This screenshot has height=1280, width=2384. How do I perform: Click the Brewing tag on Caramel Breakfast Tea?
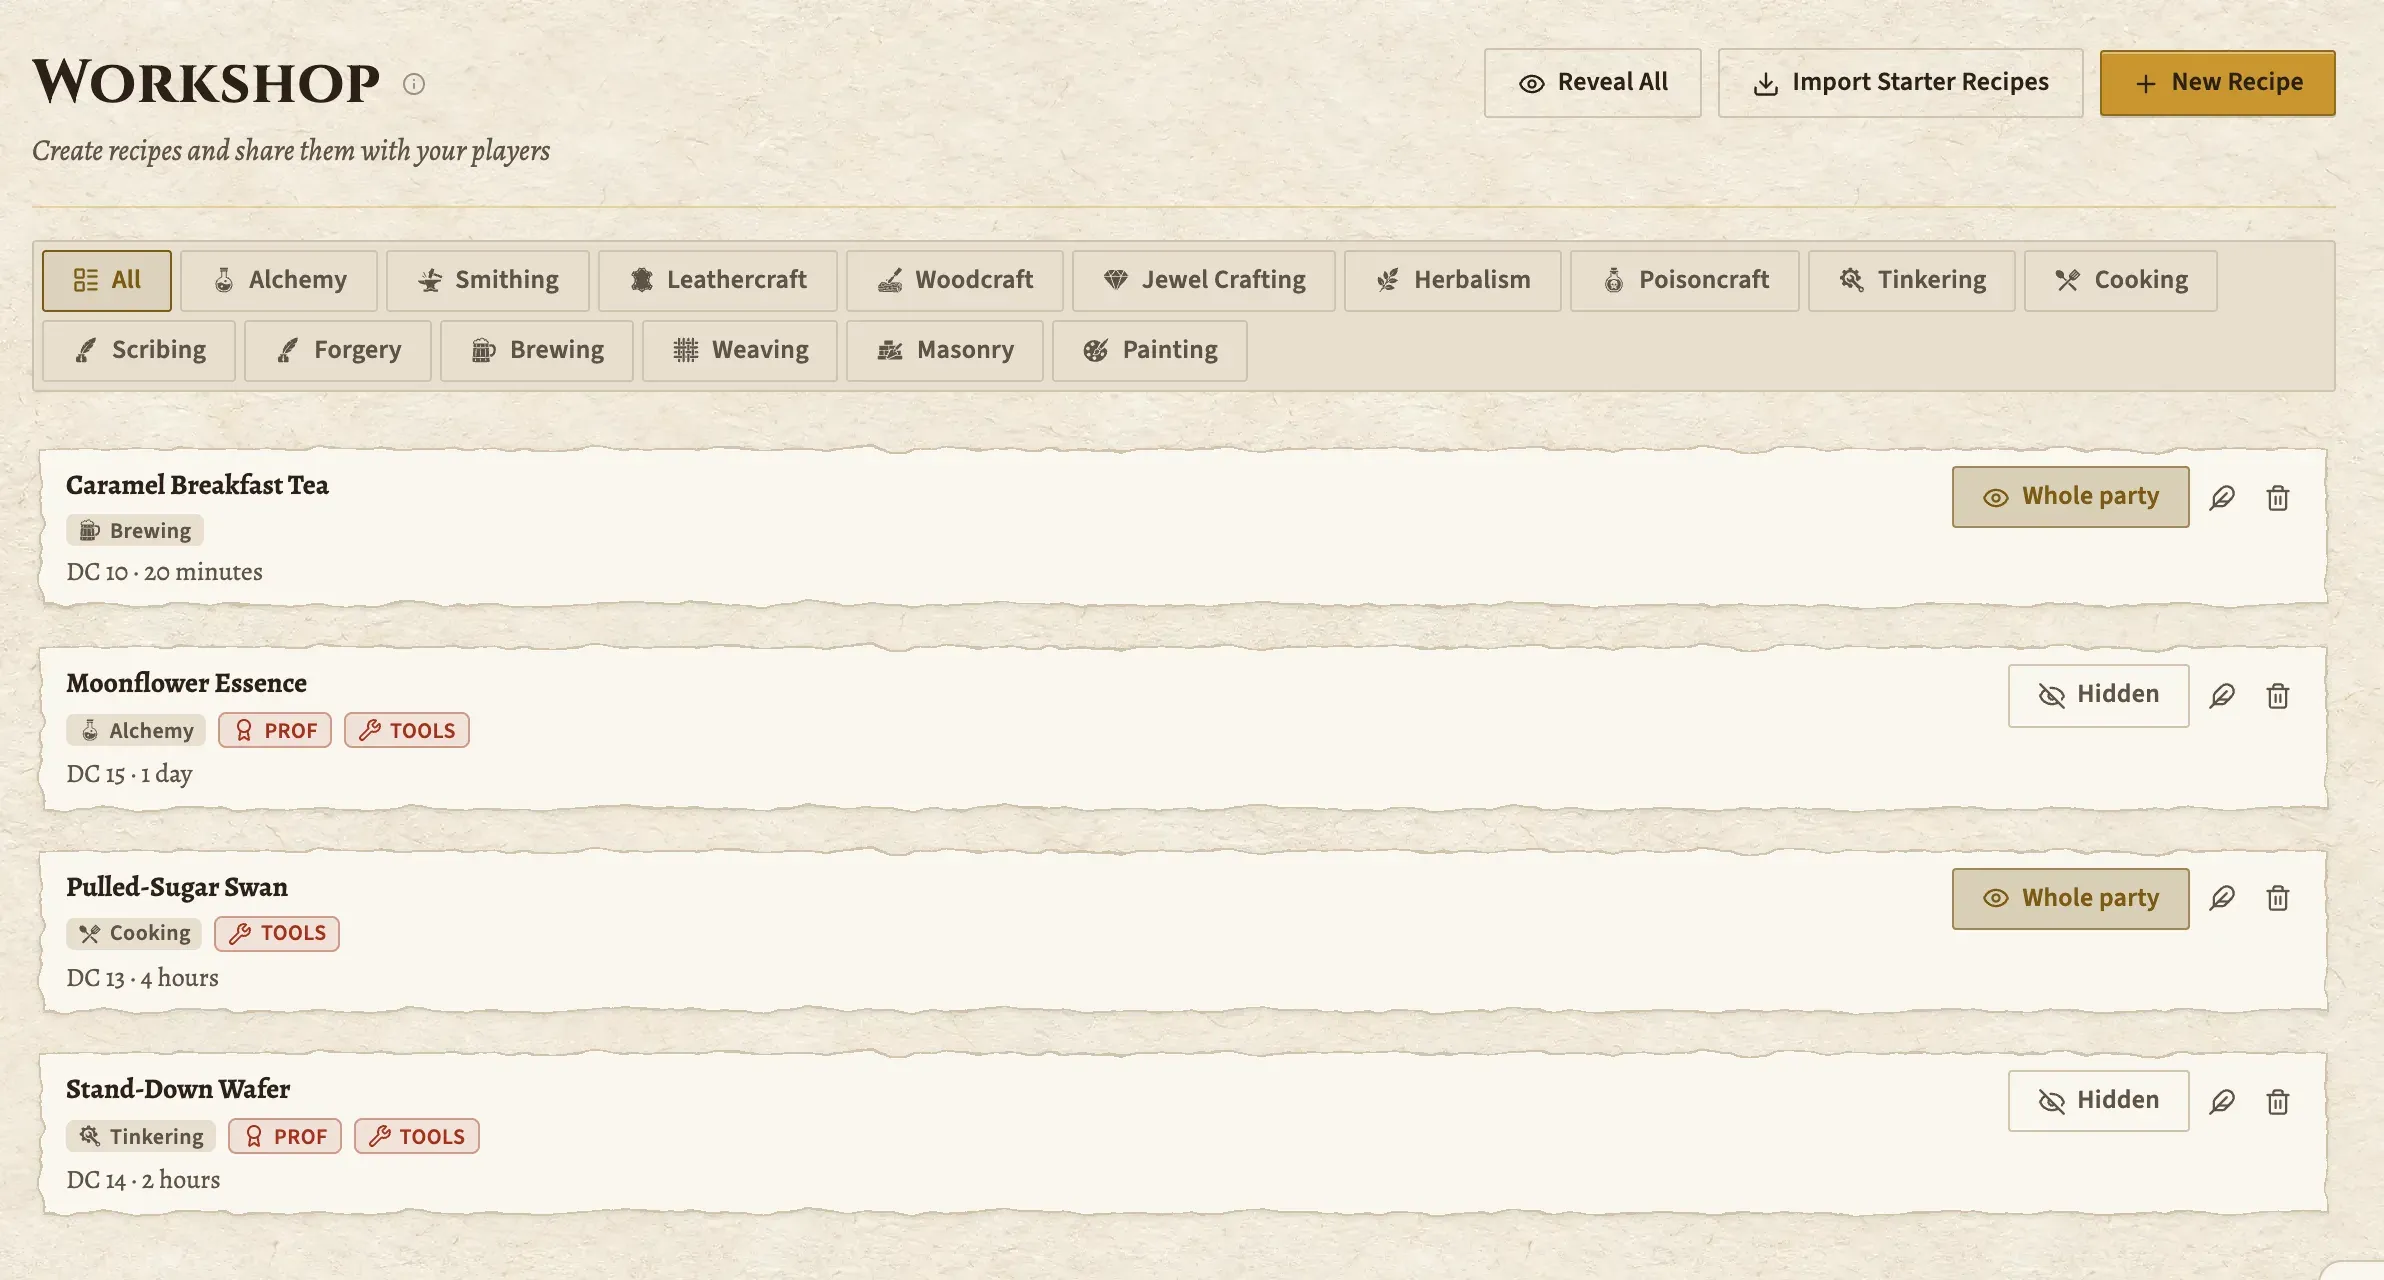135,530
